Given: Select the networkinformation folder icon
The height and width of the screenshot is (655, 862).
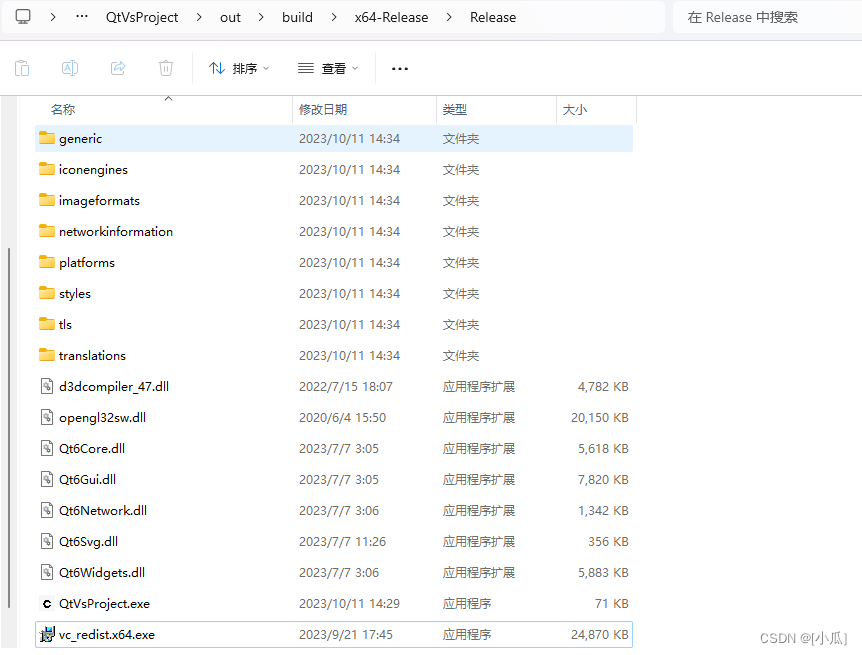Looking at the screenshot, I should tap(47, 231).
